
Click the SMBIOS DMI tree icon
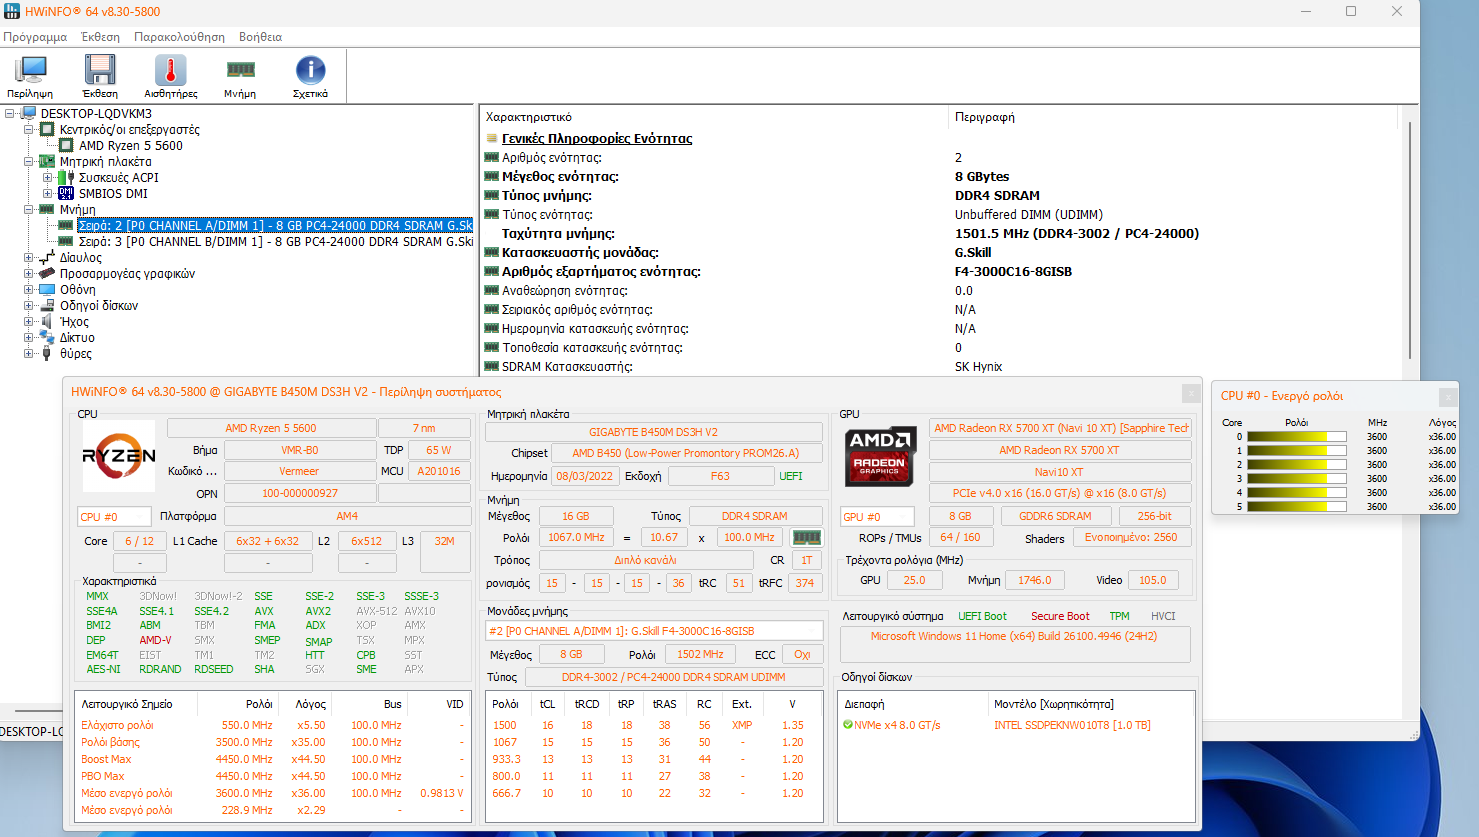[66, 194]
